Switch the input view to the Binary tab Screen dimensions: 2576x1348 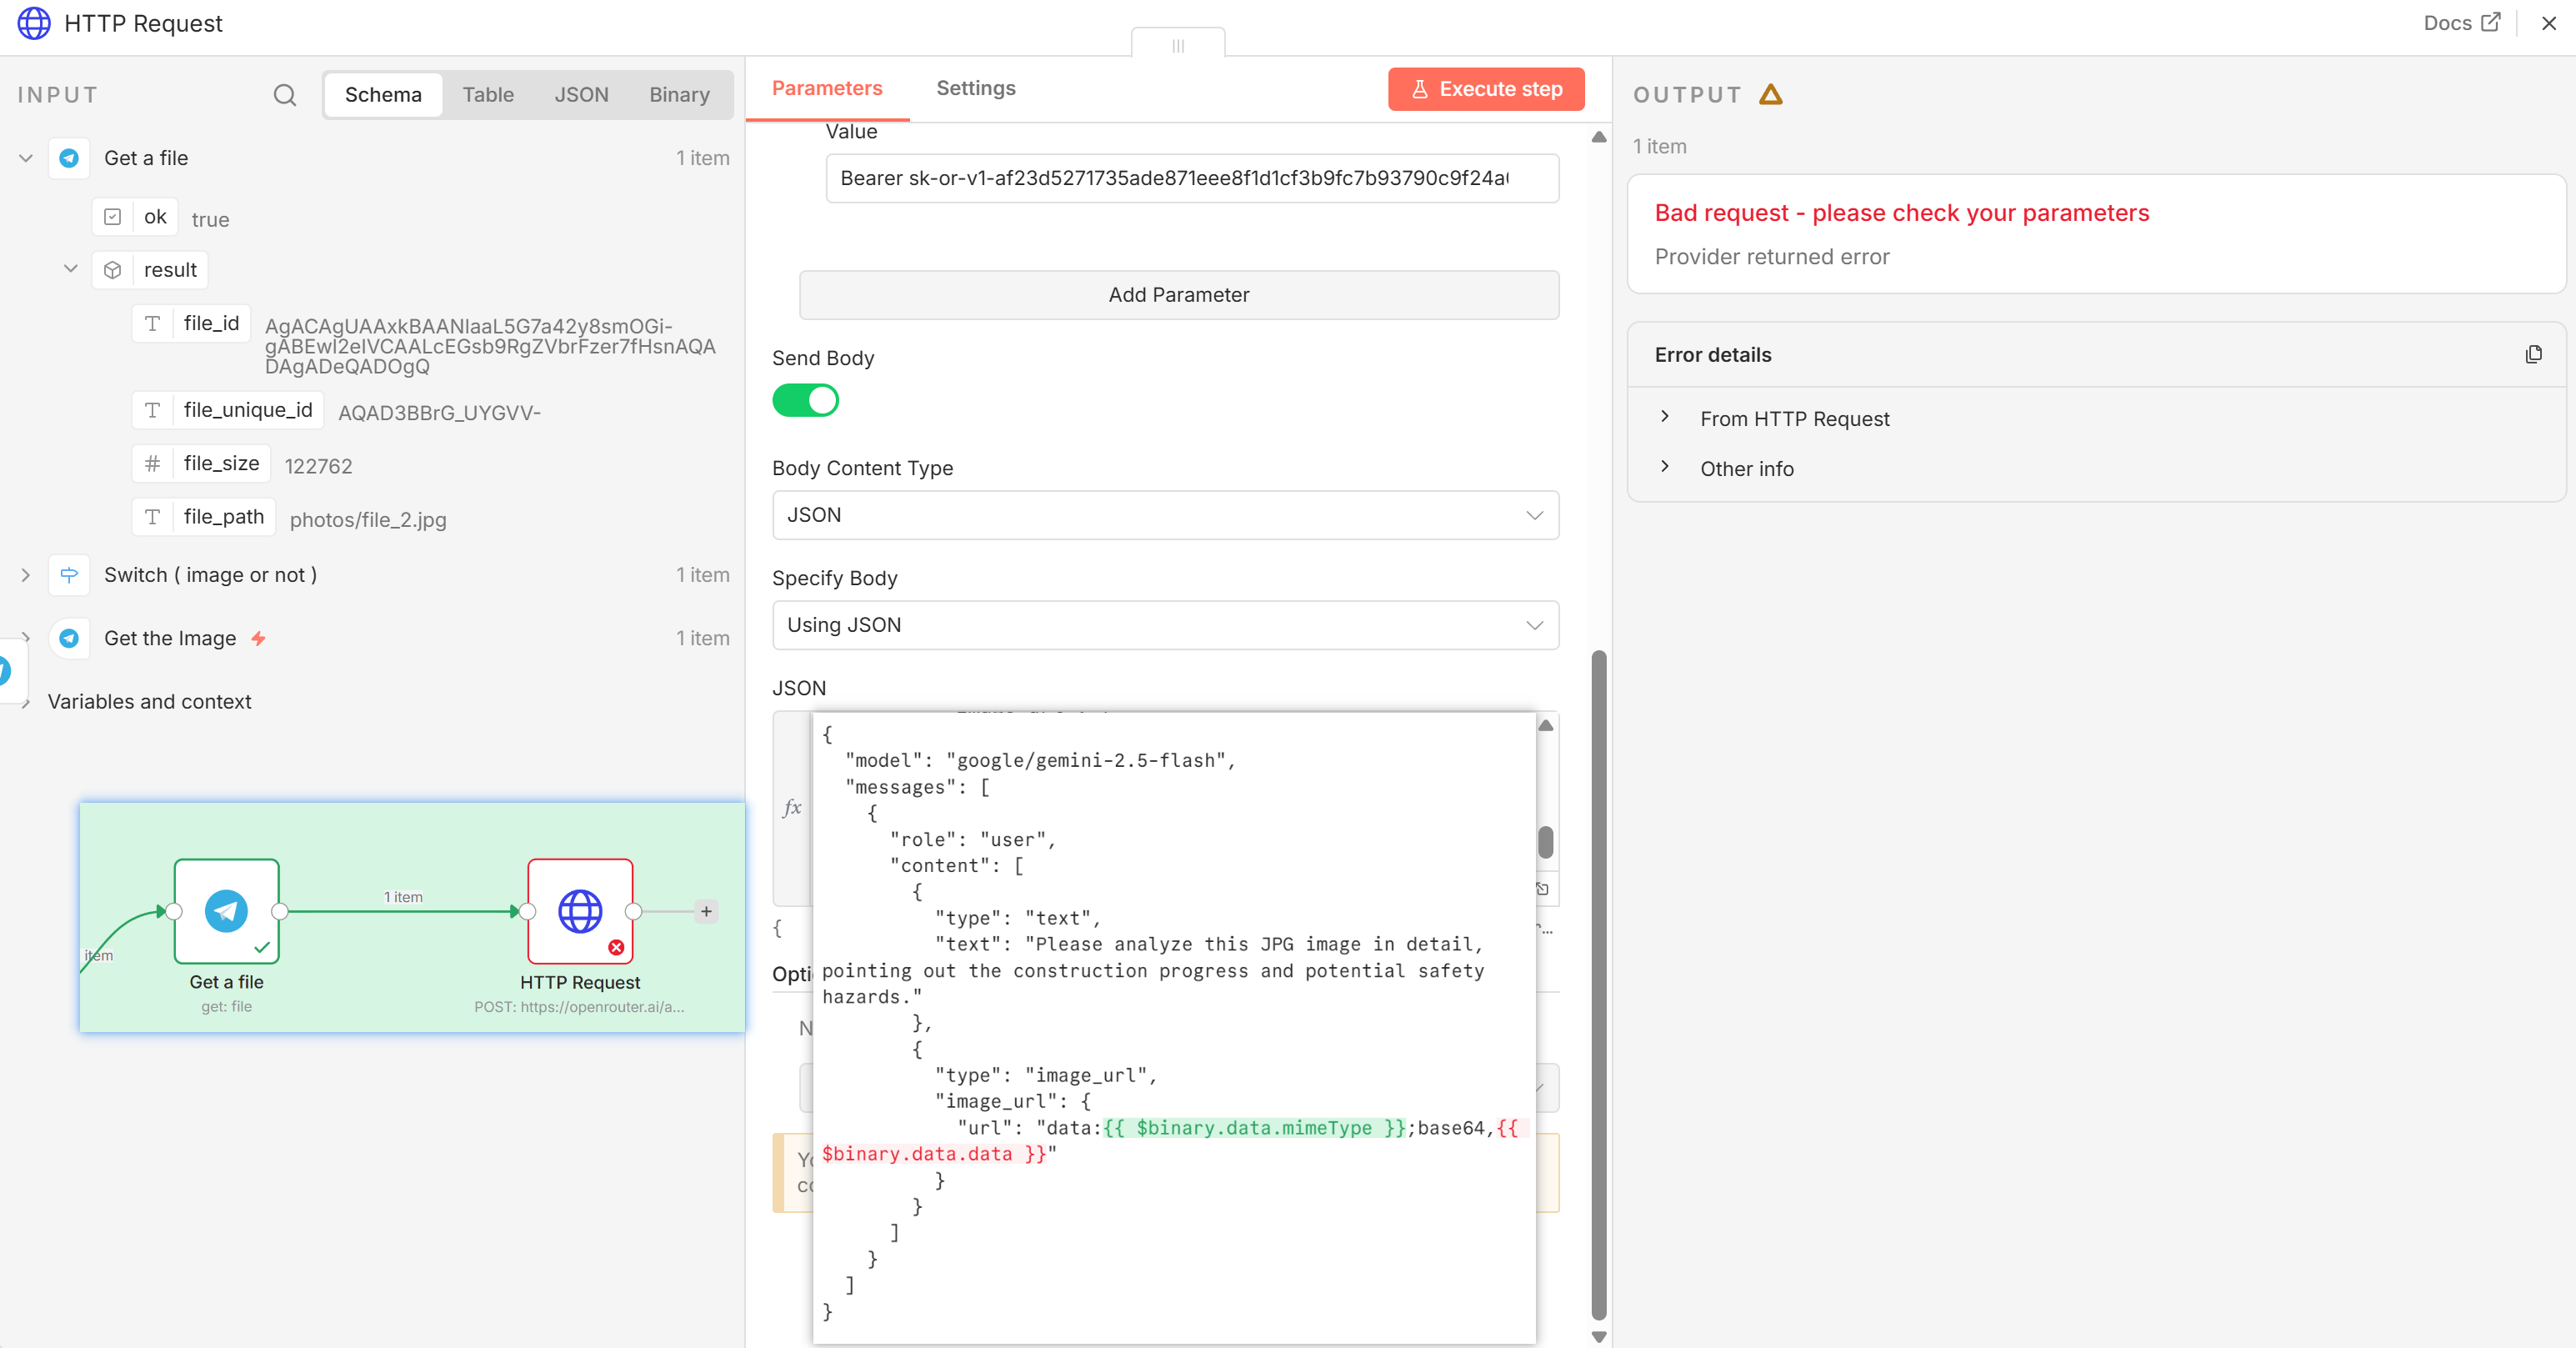[679, 95]
